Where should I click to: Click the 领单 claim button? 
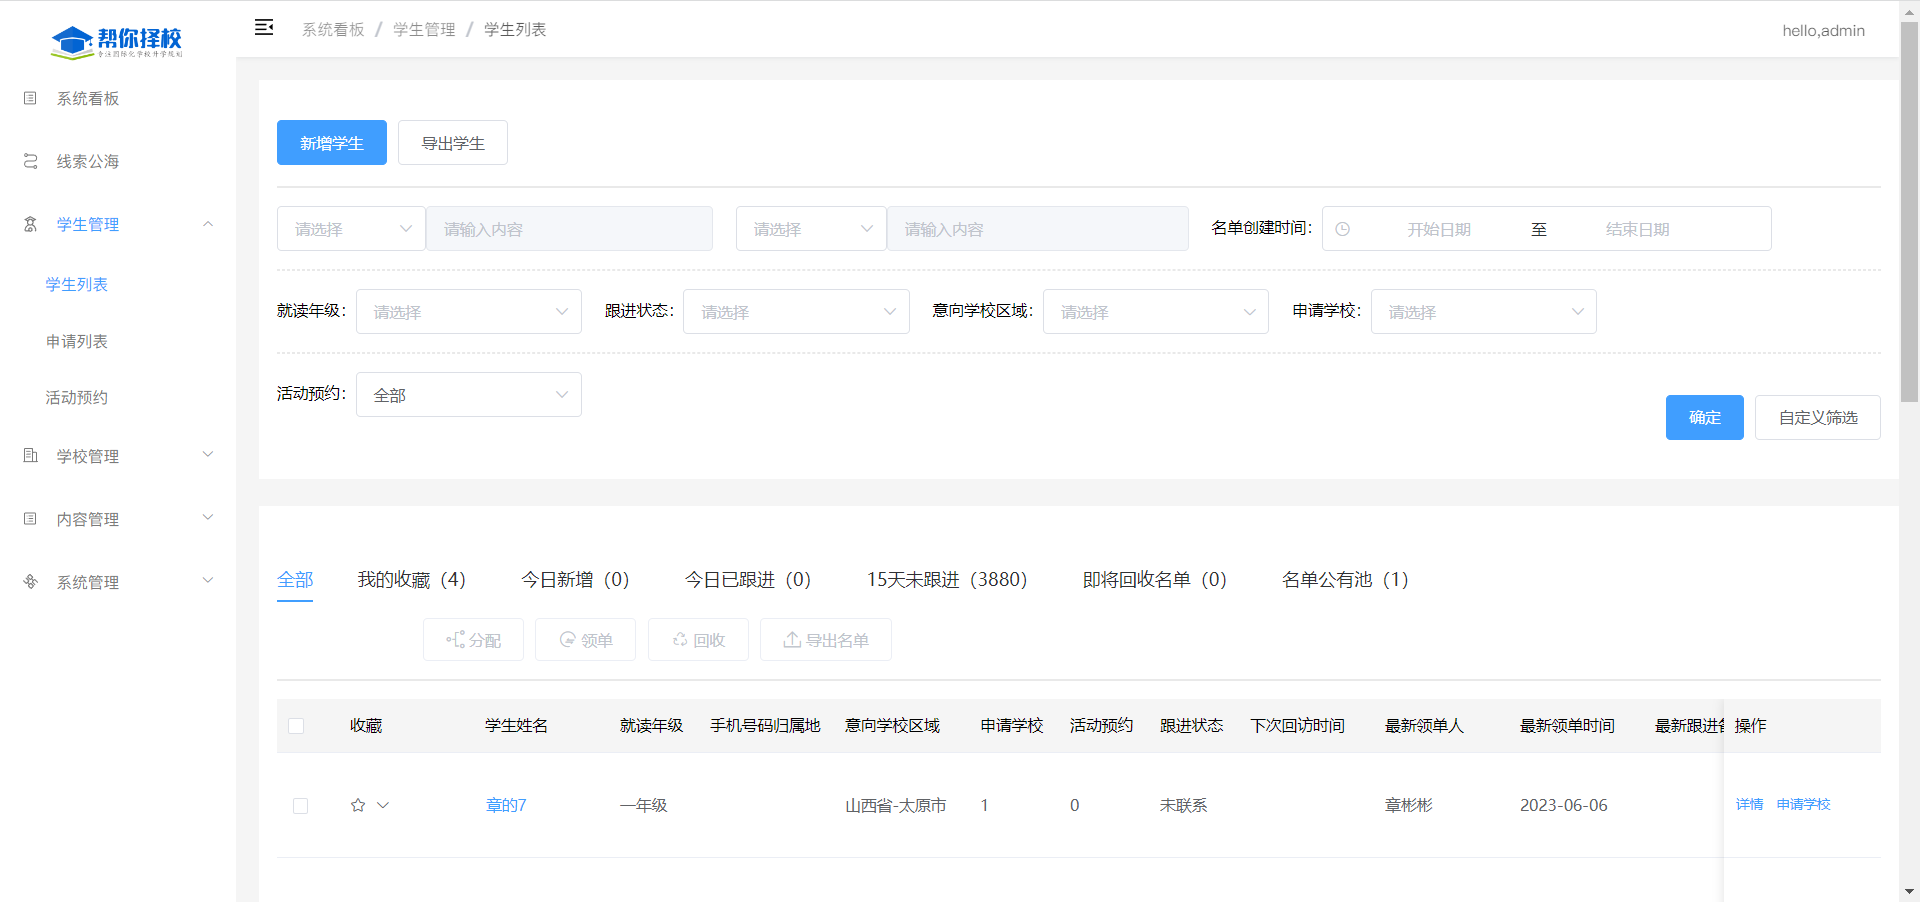585,640
